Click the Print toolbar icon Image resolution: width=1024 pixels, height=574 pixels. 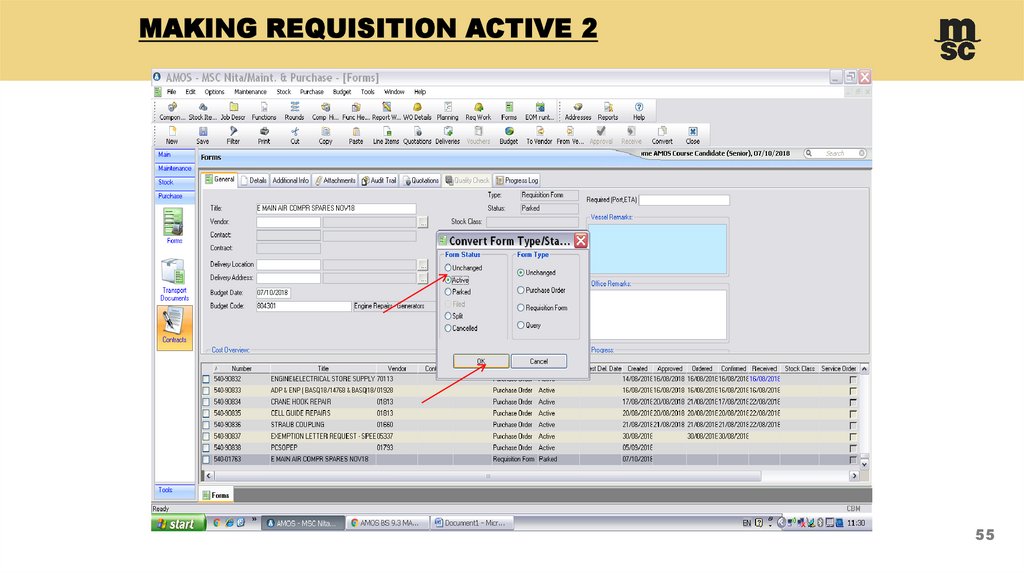(264, 135)
